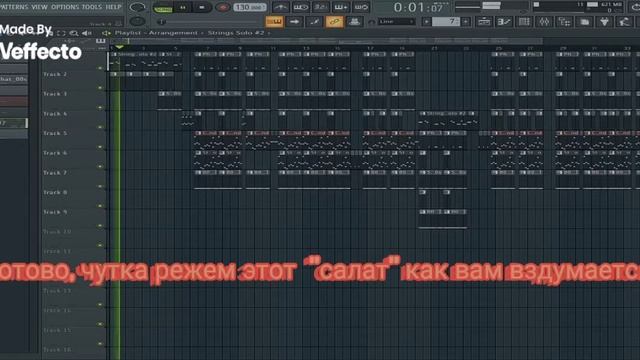
Task: Click the Track 2 label
Action: pos(55,74)
